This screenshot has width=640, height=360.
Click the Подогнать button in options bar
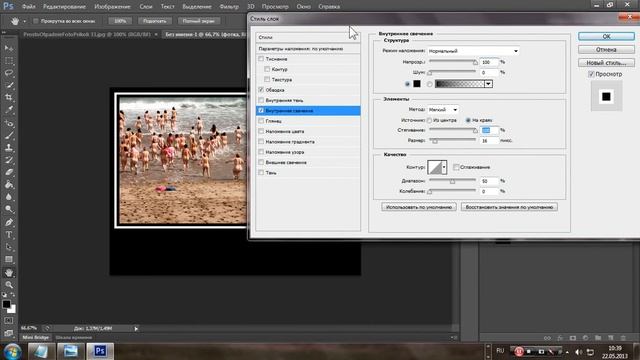point(155,21)
